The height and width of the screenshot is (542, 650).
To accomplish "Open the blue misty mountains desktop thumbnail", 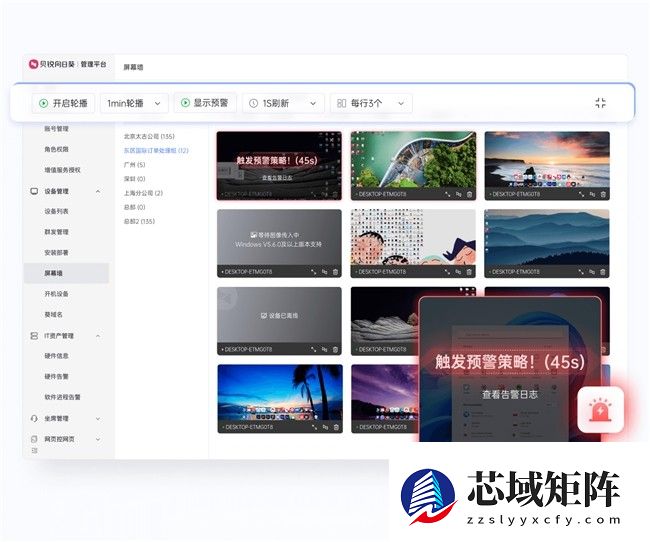I will (547, 237).
